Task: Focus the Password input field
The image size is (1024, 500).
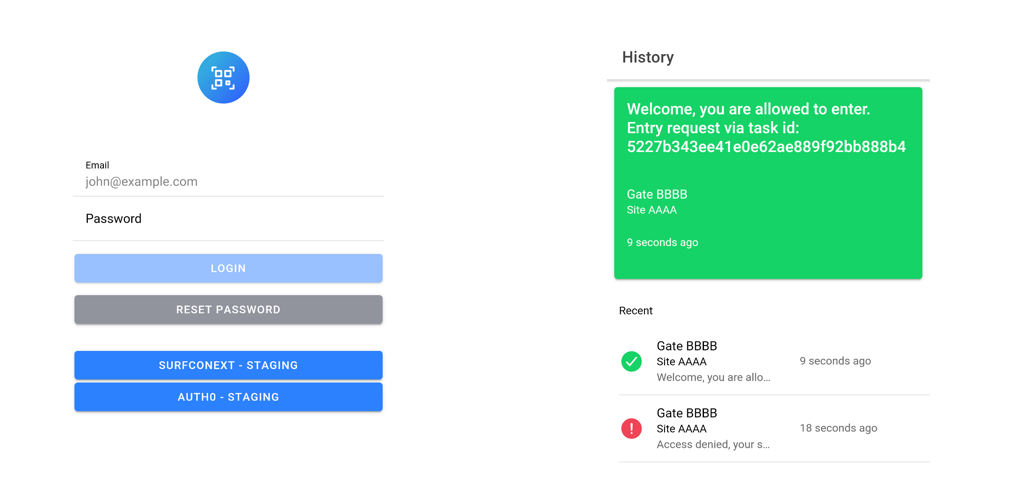Action: 229,219
